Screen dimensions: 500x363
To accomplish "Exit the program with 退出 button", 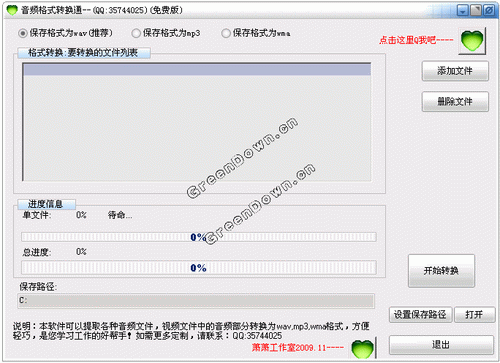I will click(x=441, y=345).
